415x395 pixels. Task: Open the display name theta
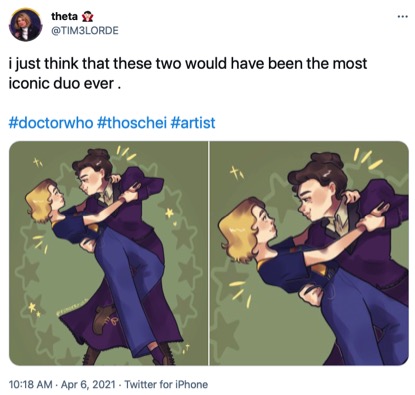coord(64,16)
